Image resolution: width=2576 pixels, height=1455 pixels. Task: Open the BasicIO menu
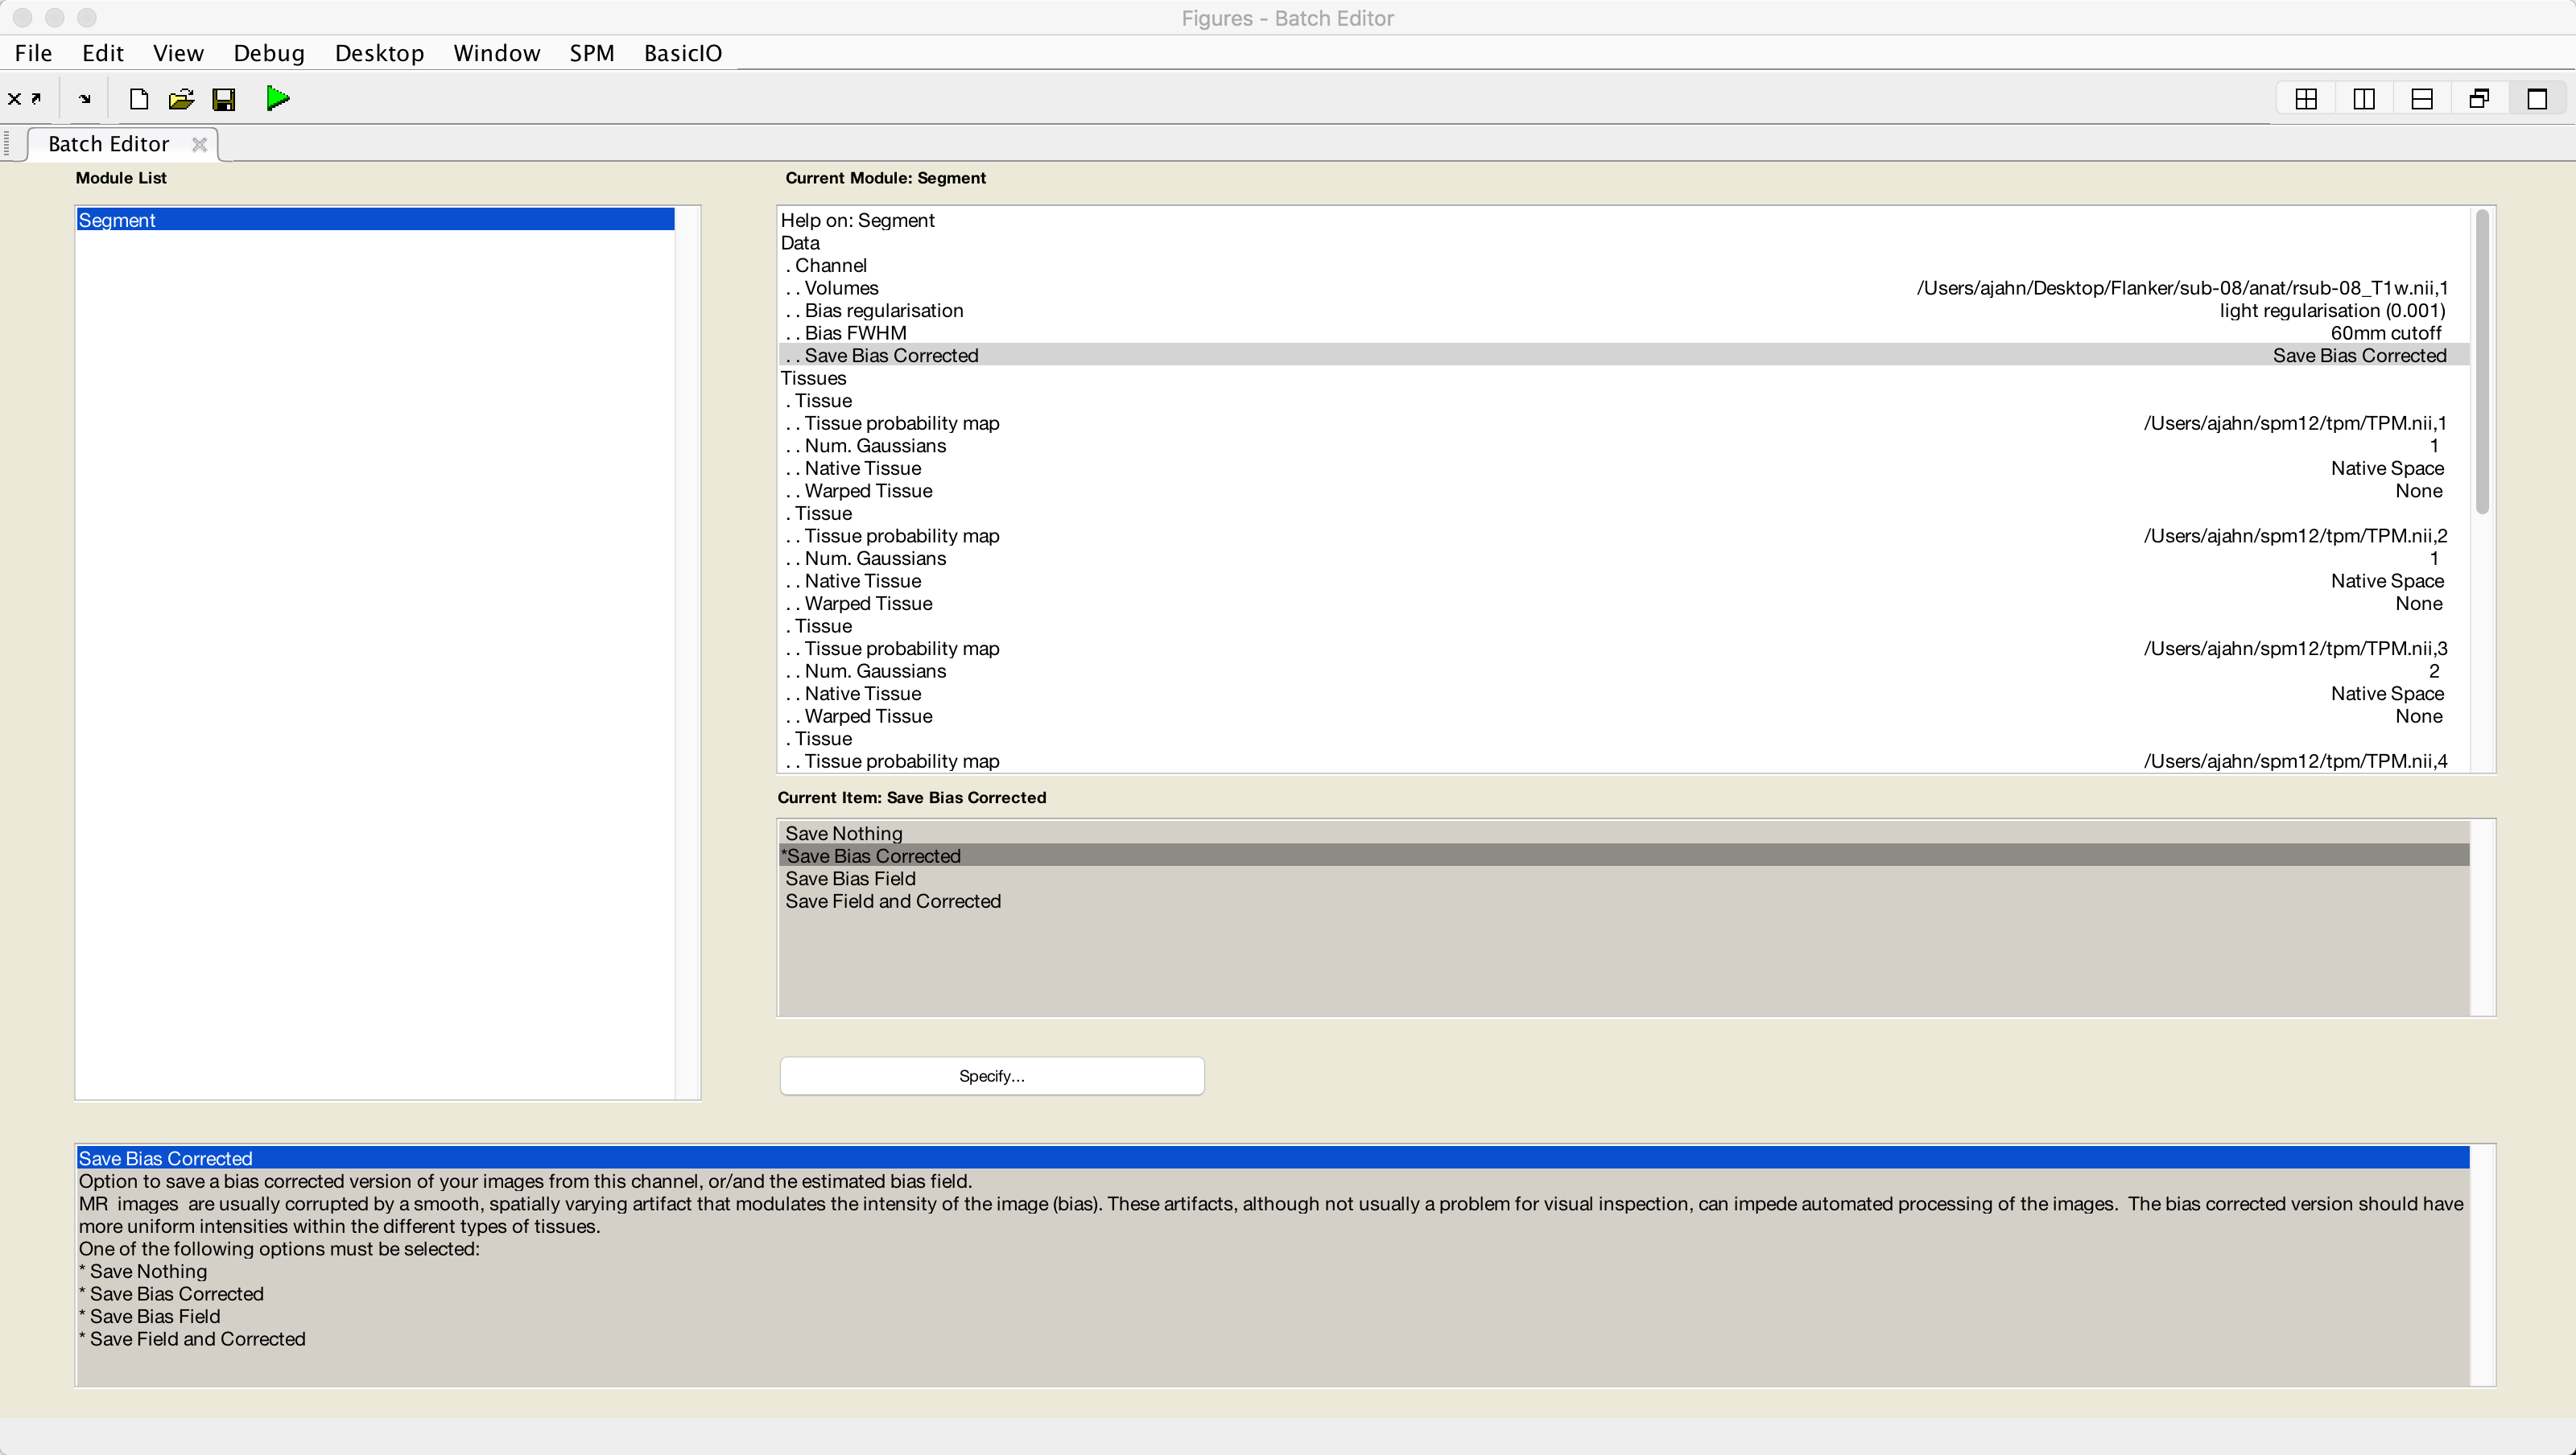tap(683, 53)
